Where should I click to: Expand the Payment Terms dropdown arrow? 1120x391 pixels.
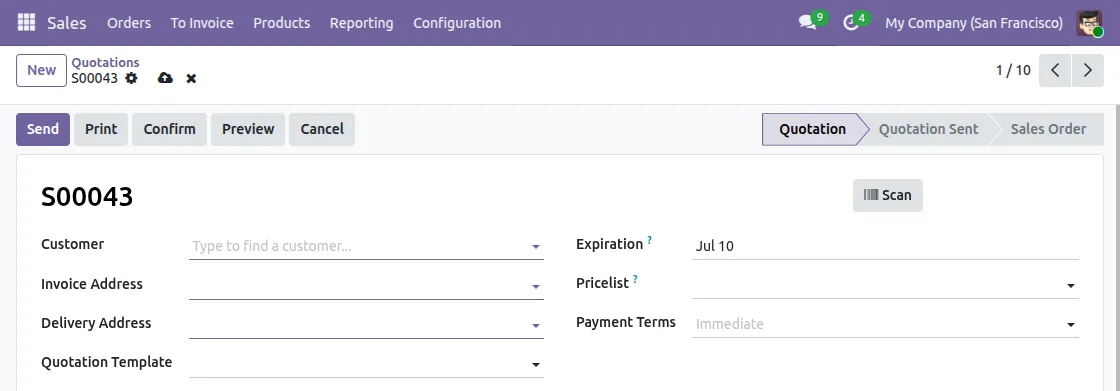tap(1071, 325)
